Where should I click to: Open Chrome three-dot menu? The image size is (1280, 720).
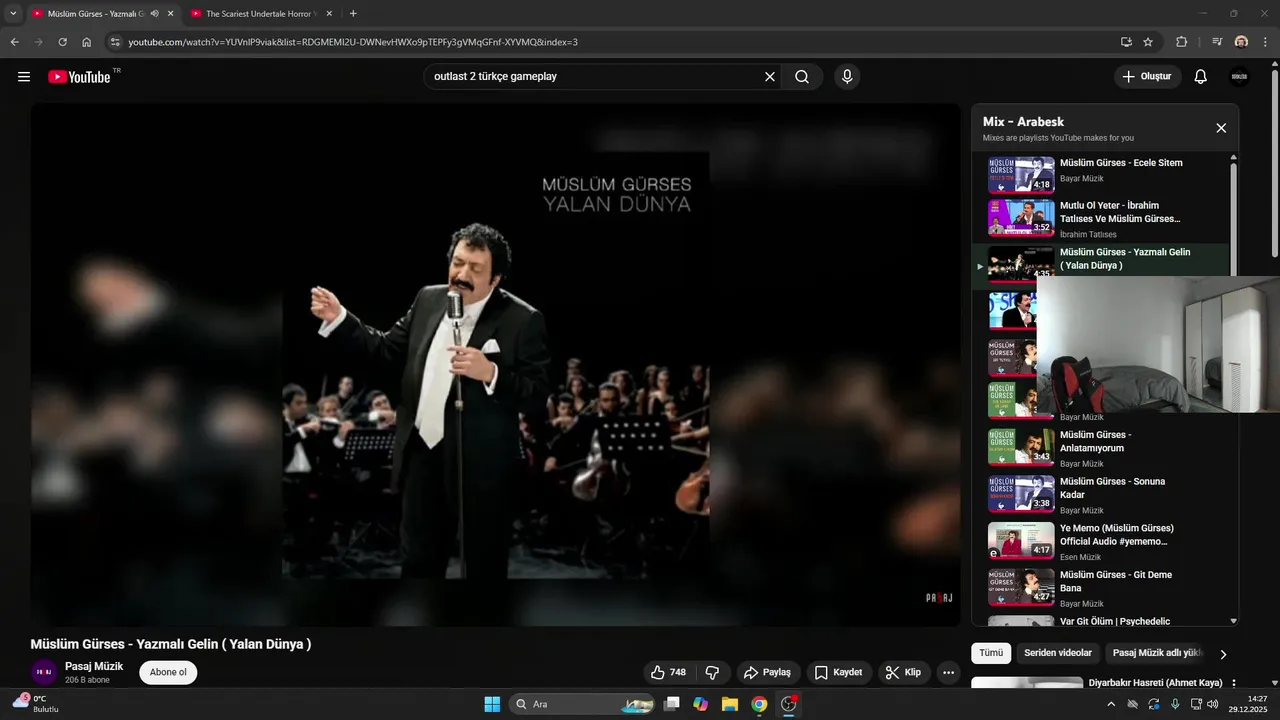1265,42
